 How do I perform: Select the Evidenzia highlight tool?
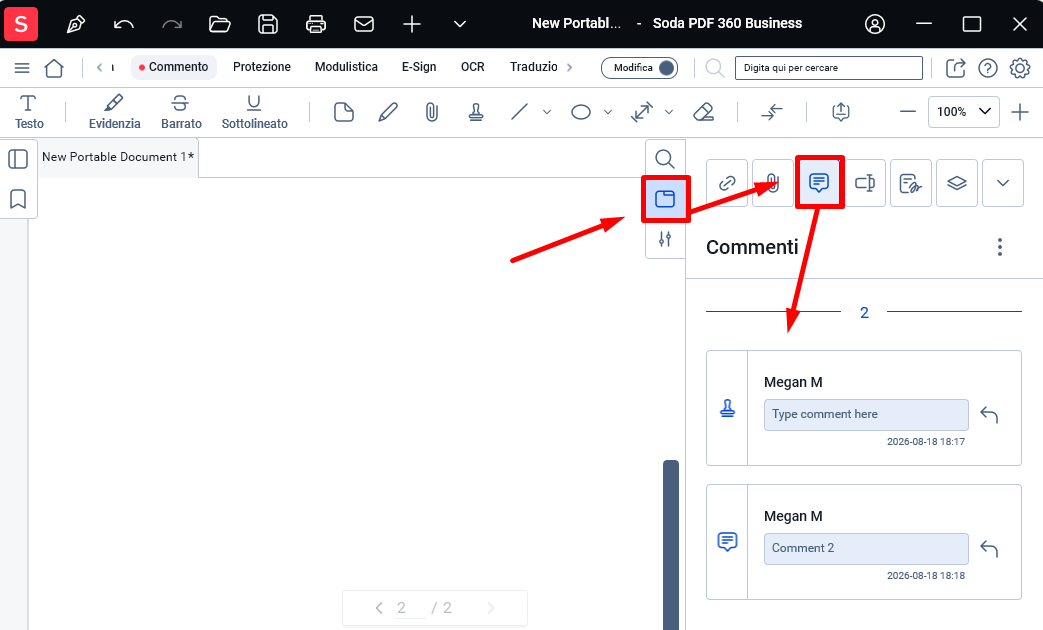[114, 112]
